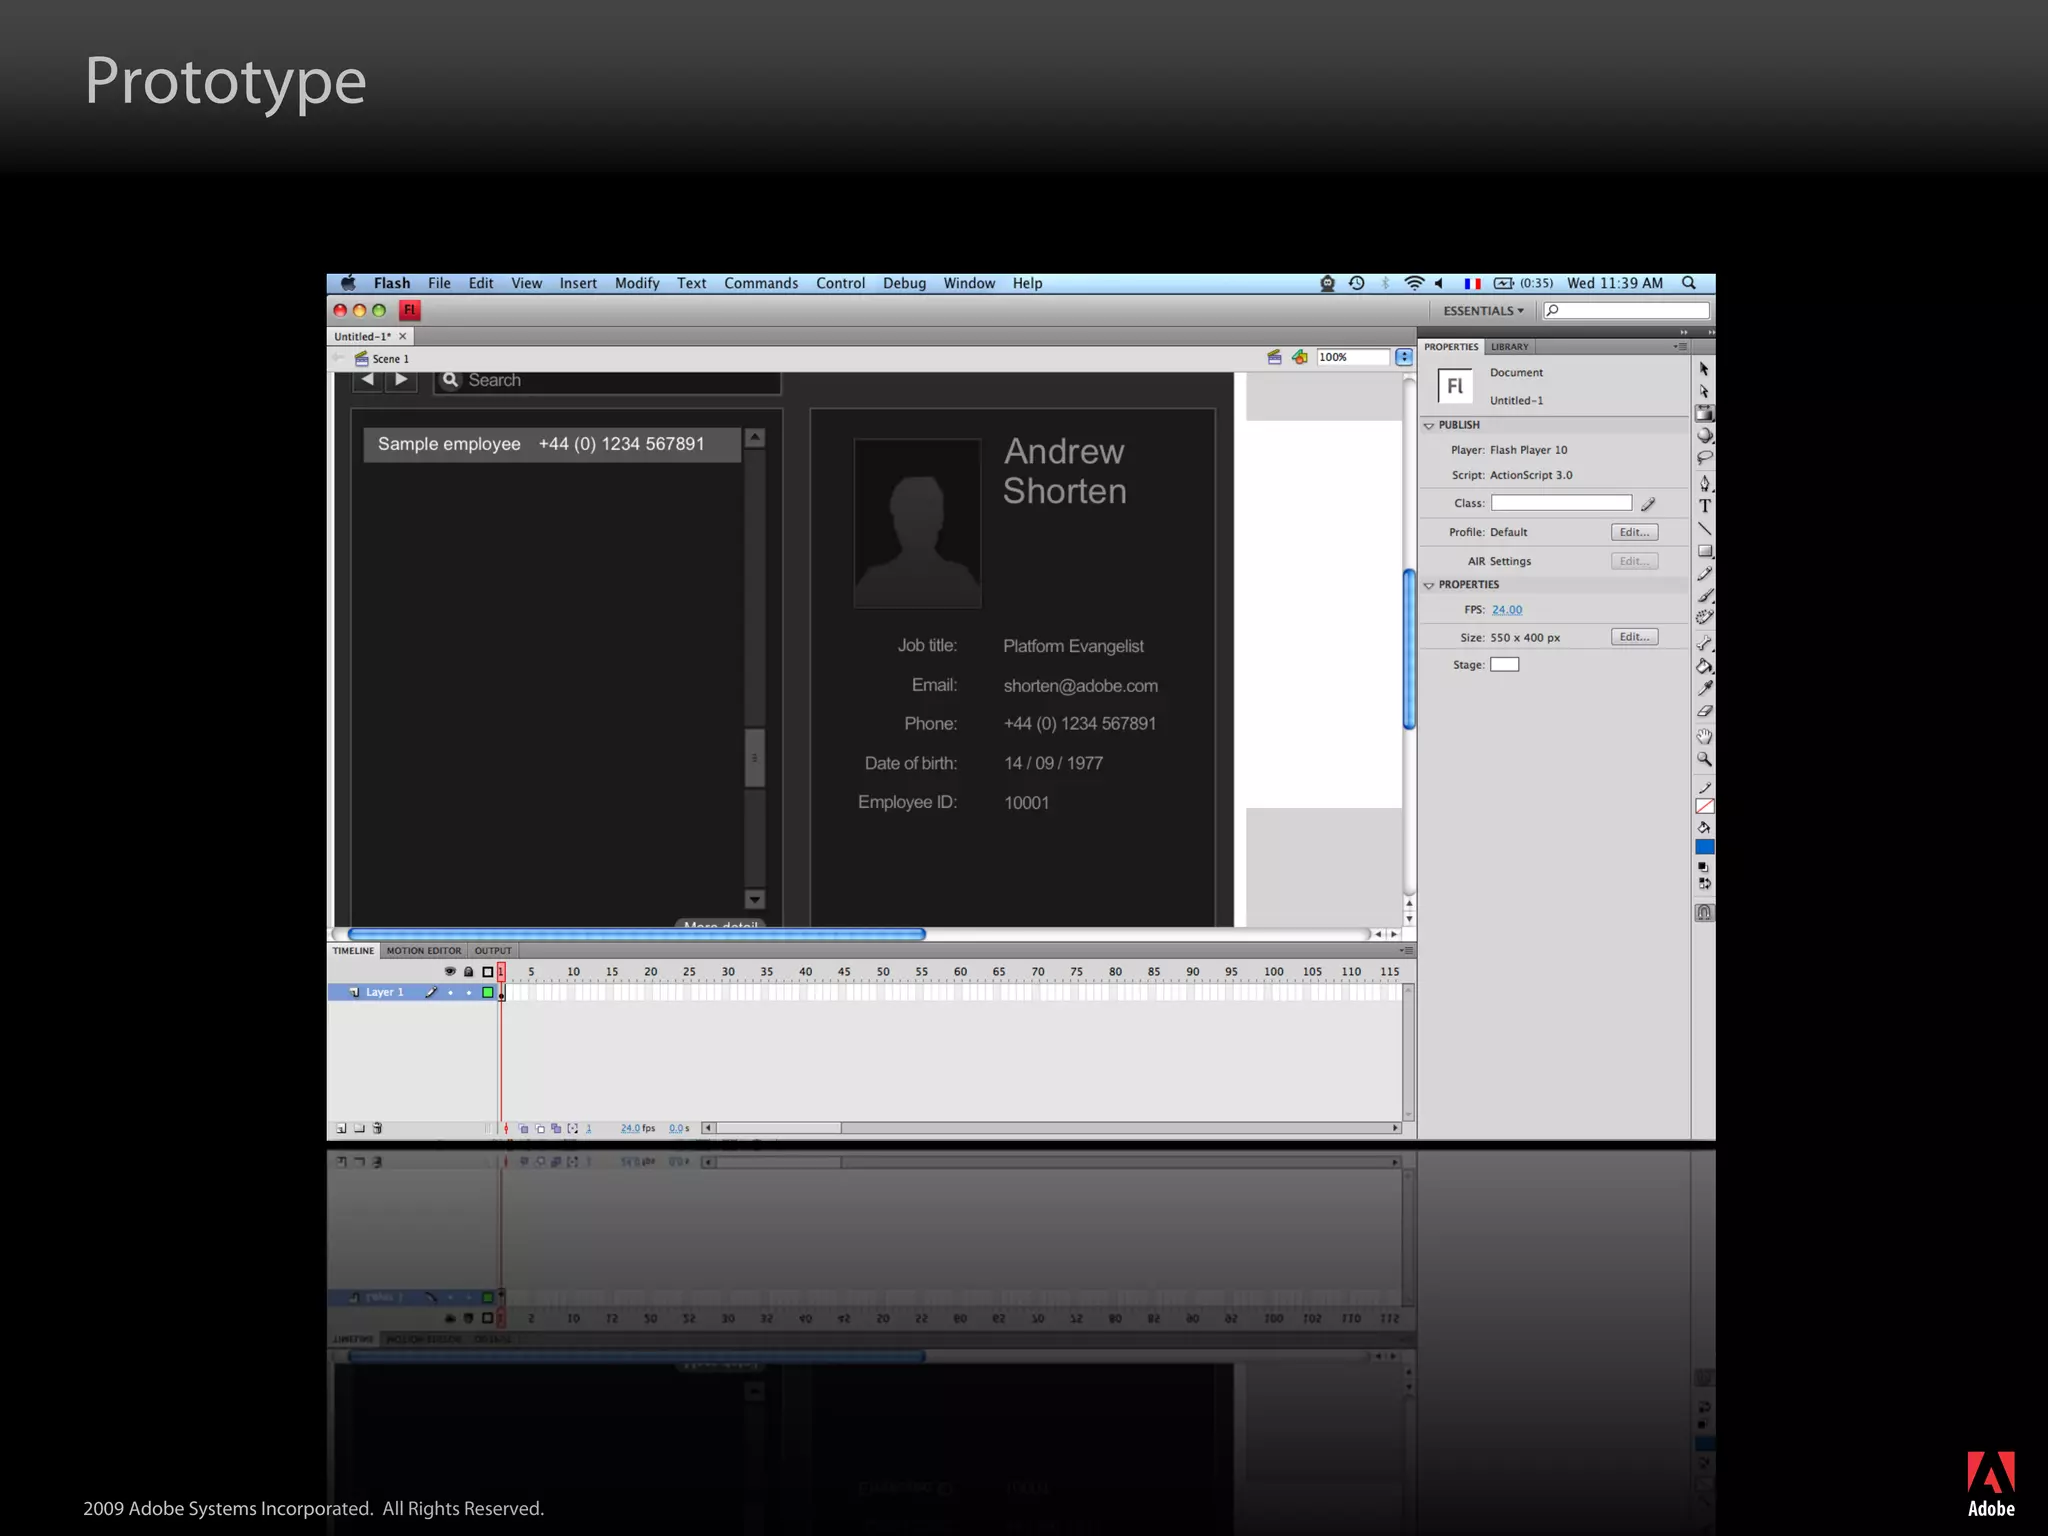The image size is (2048, 1536).
Task: Select the Lasso tool
Action: [x=1704, y=458]
